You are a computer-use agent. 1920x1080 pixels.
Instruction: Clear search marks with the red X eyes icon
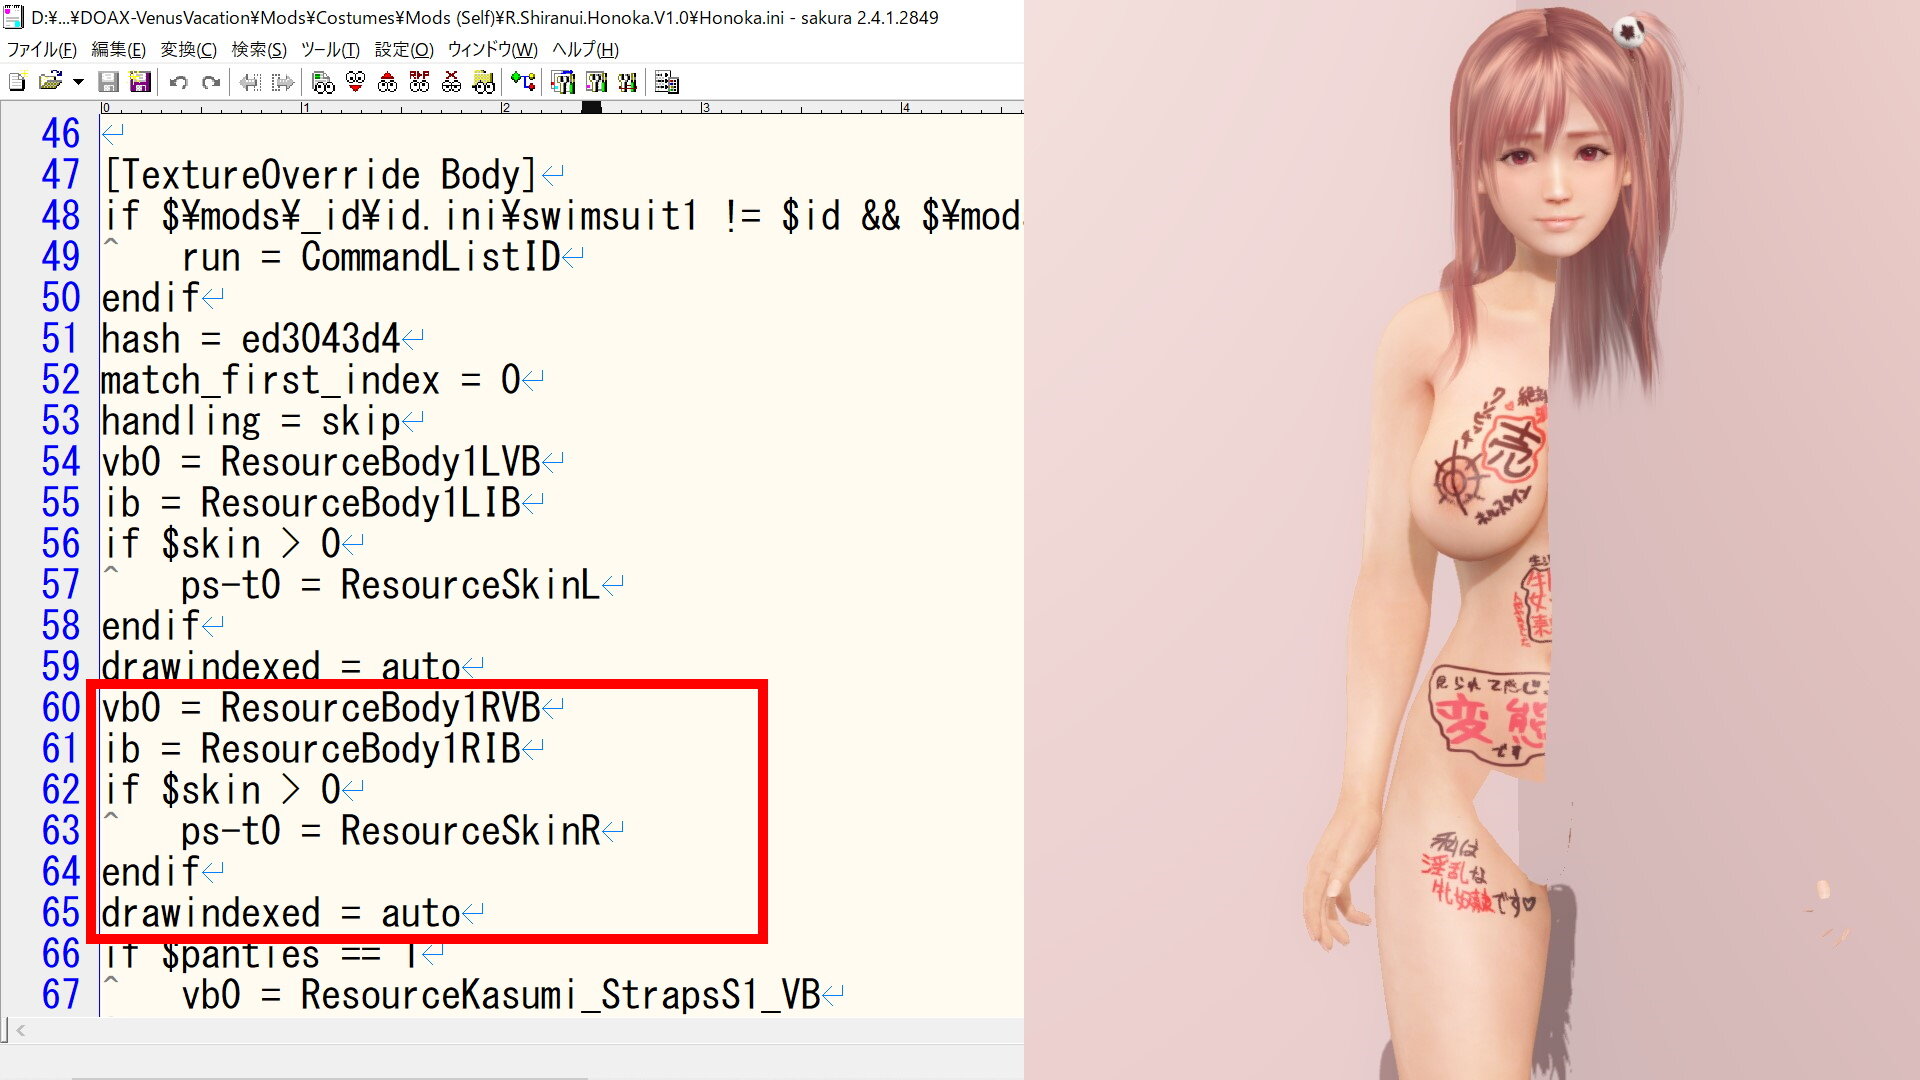(451, 82)
